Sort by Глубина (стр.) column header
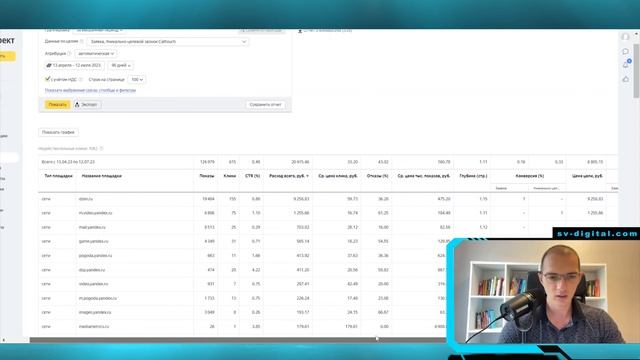The height and width of the screenshot is (360, 640). pos(473,176)
